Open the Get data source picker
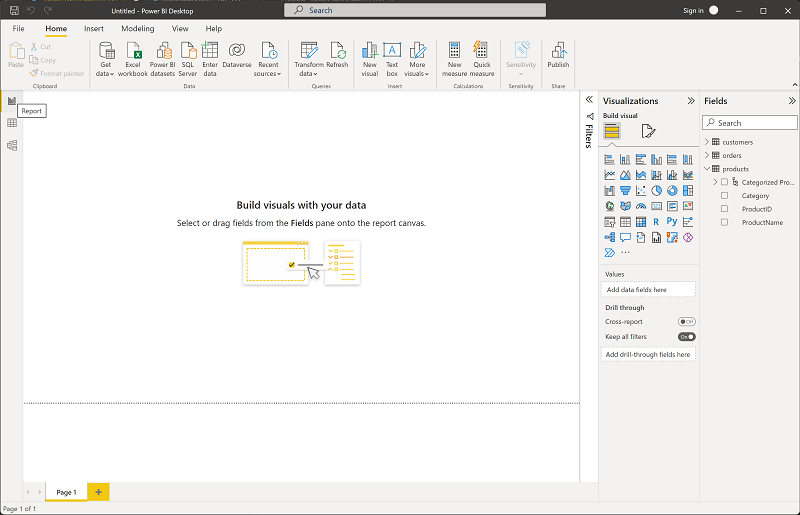This screenshot has width=800, height=515. (106, 60)
